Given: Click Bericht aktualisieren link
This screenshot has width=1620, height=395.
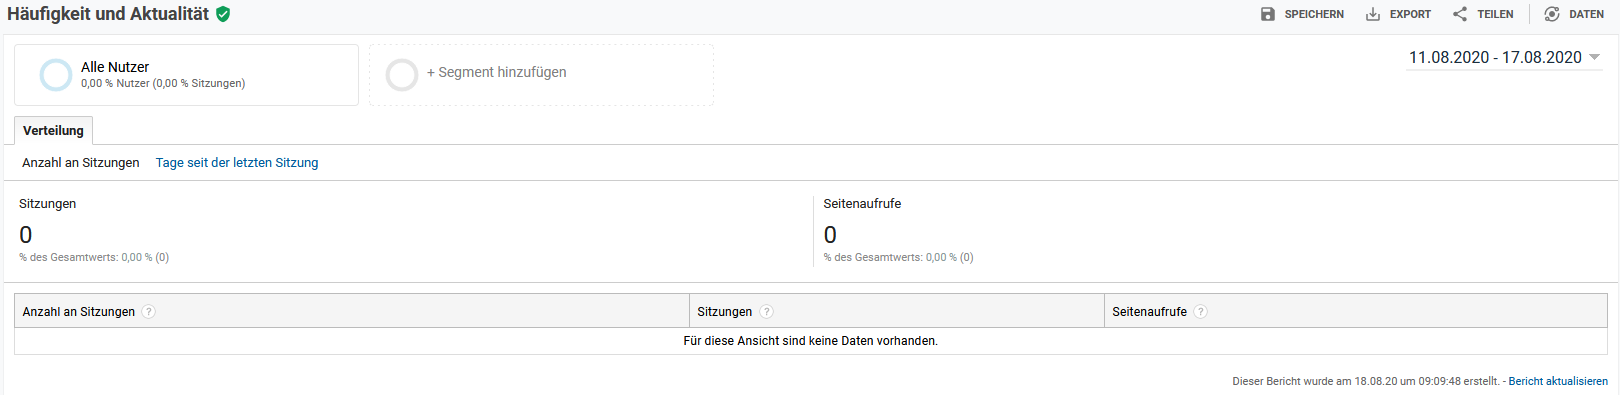Looking at the screenshot, I should click(1558, 381).
